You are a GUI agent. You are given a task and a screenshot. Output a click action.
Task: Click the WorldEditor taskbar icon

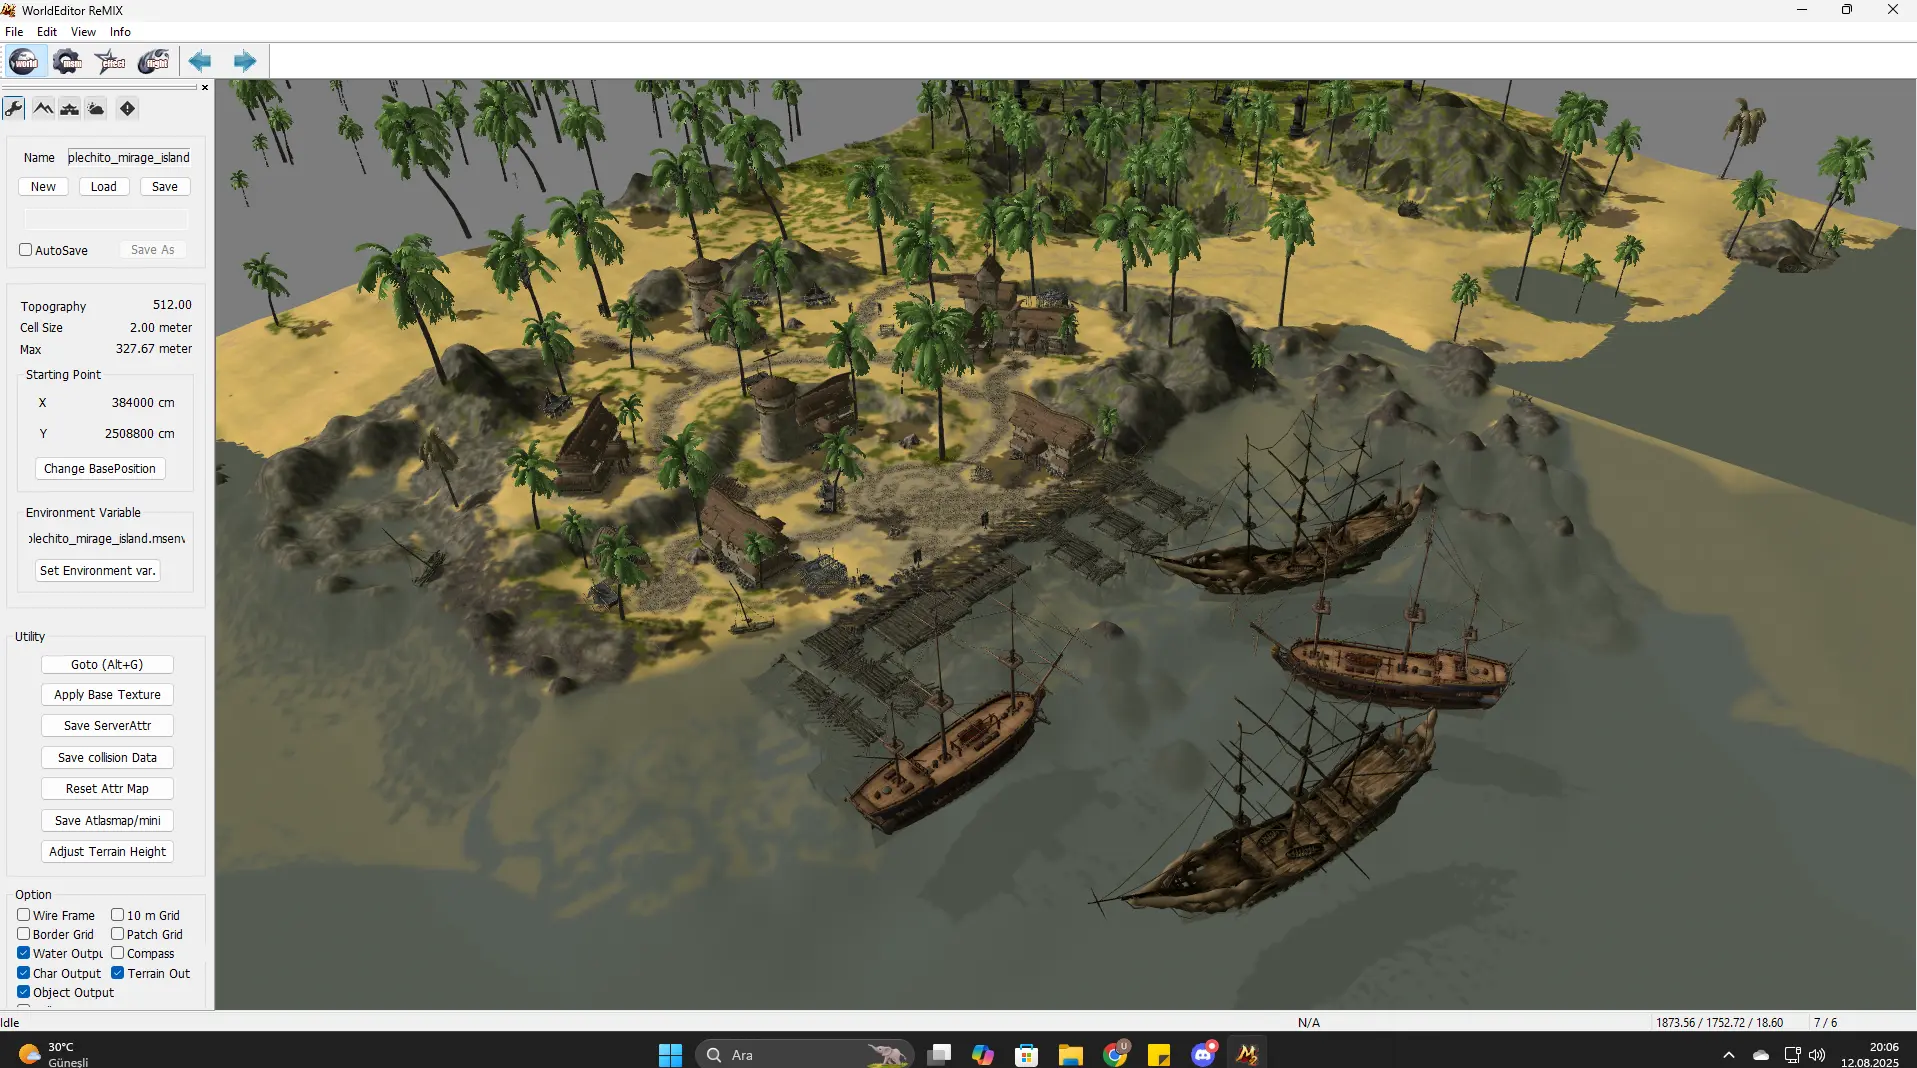click(x=1247, y=1055)
